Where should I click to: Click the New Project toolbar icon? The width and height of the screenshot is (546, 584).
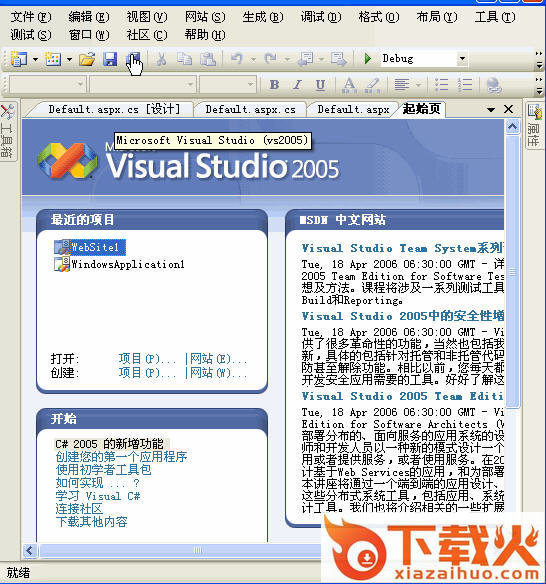pyautogui.click(x=19, y=59)
